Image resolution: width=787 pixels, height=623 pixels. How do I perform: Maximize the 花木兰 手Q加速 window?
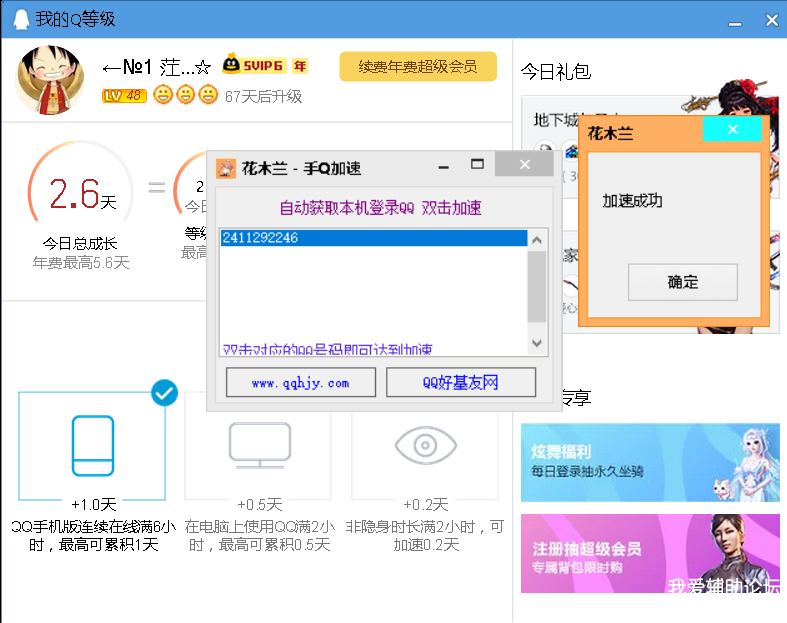[477, 164]
